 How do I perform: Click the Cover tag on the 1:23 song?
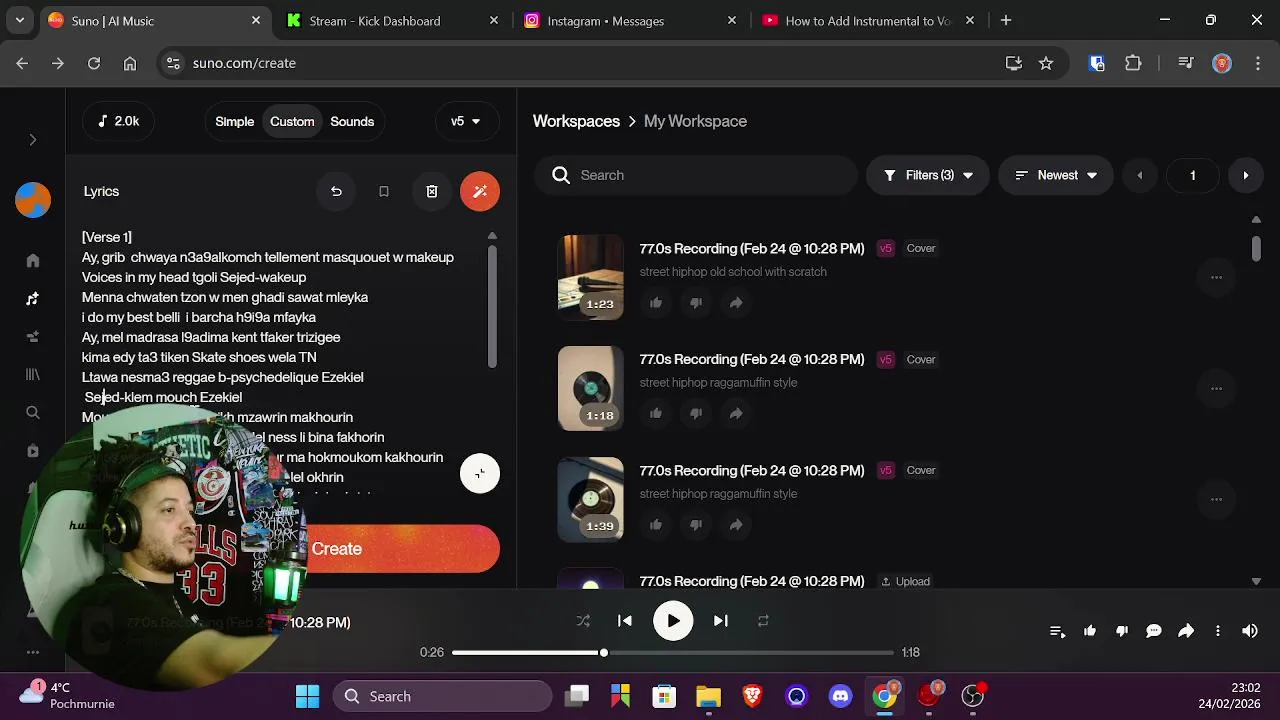(921, 248)
